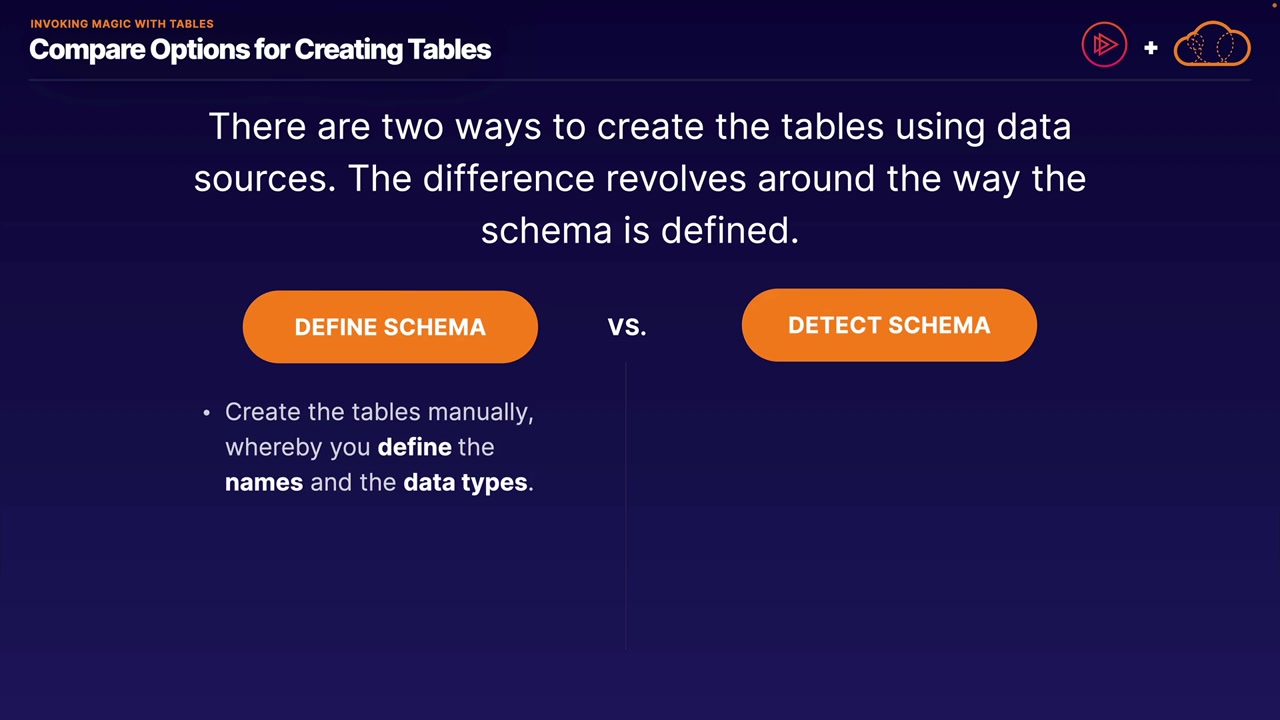Click the horizontal line under the header

(x=640, y=79)
